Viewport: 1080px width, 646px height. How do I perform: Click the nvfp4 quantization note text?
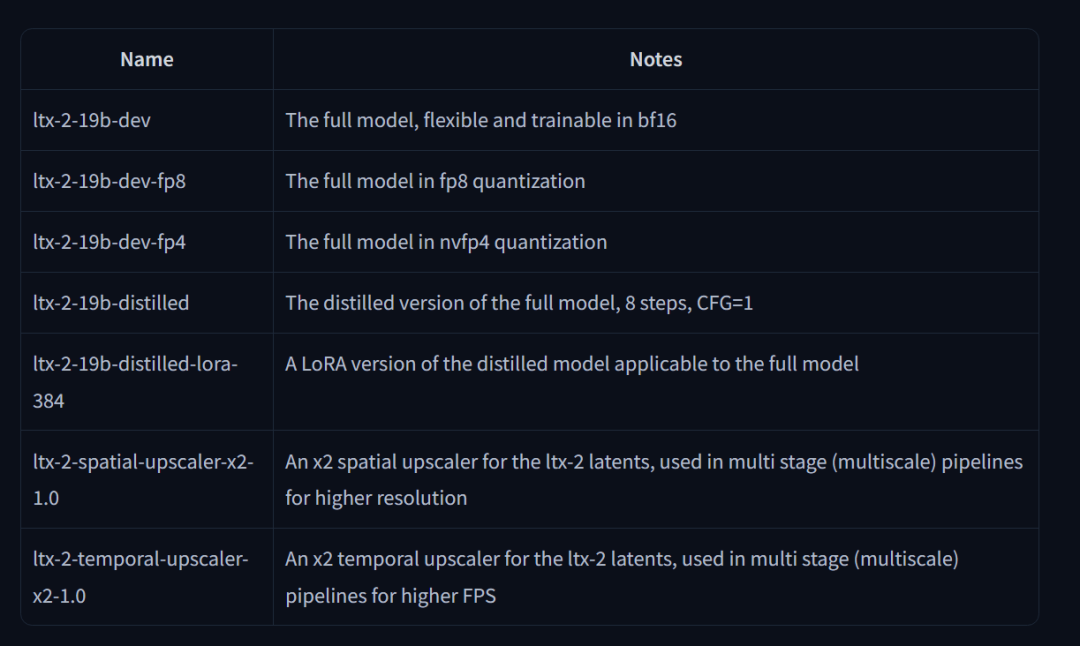coord(446,242)
